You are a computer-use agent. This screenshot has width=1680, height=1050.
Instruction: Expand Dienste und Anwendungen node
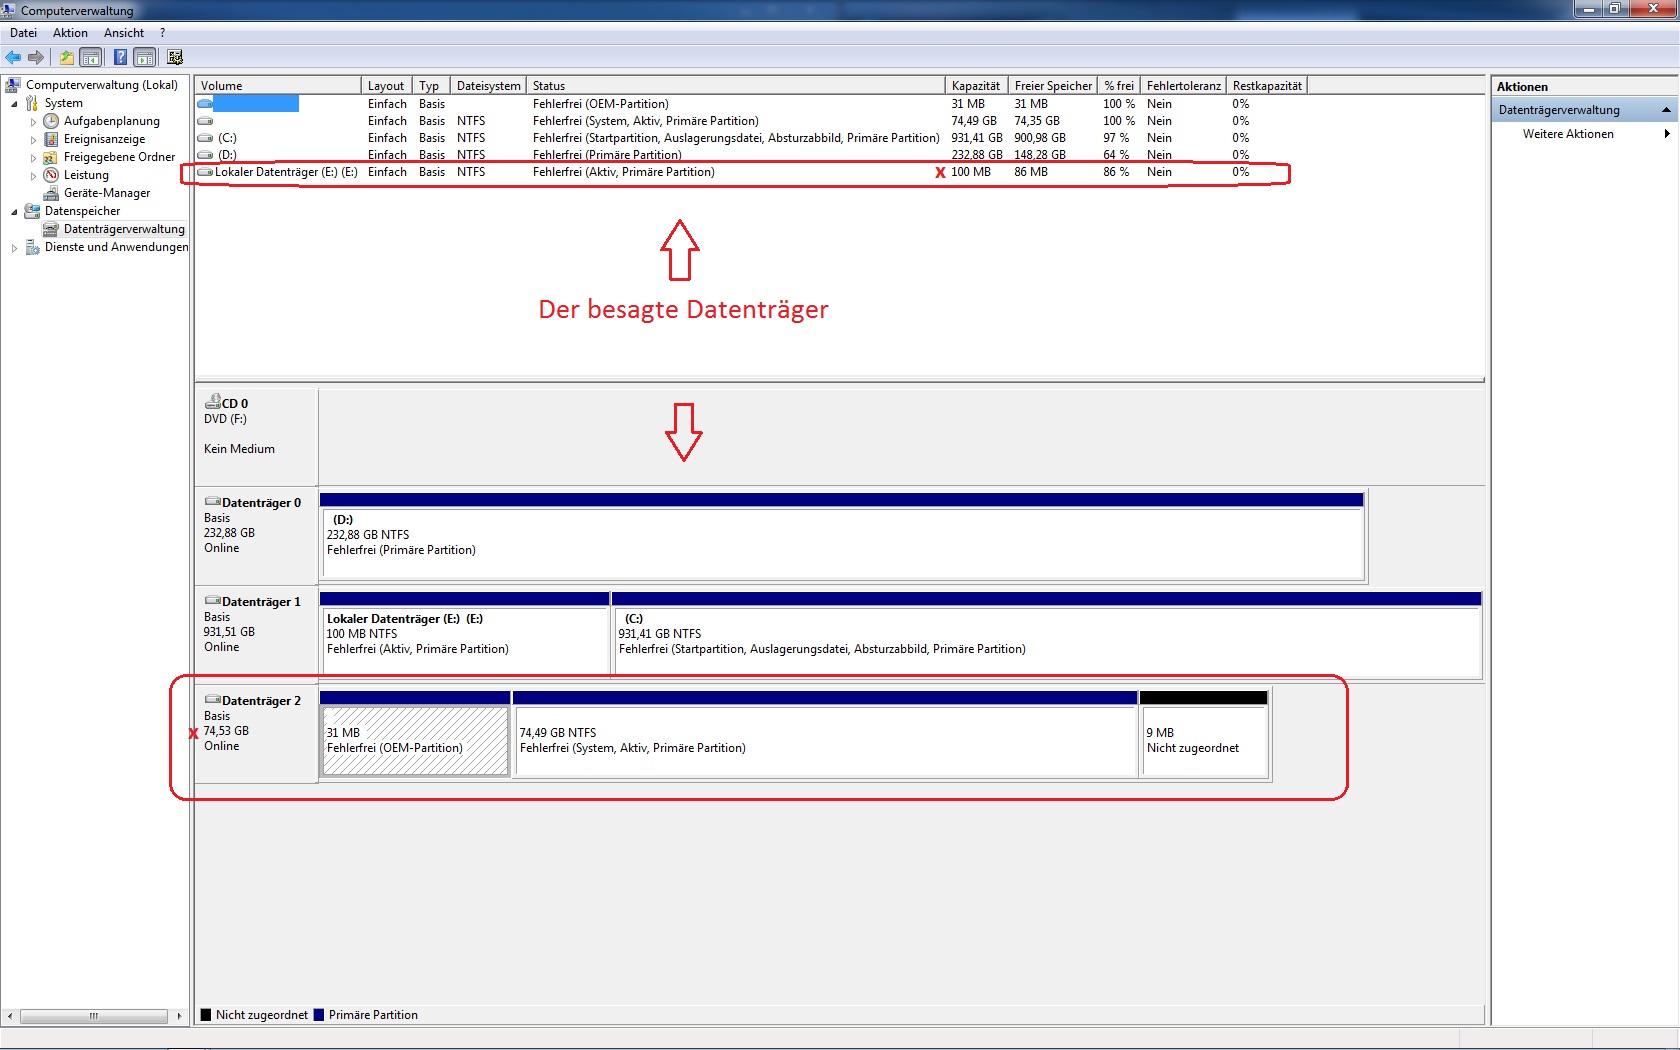coord(14,248)
